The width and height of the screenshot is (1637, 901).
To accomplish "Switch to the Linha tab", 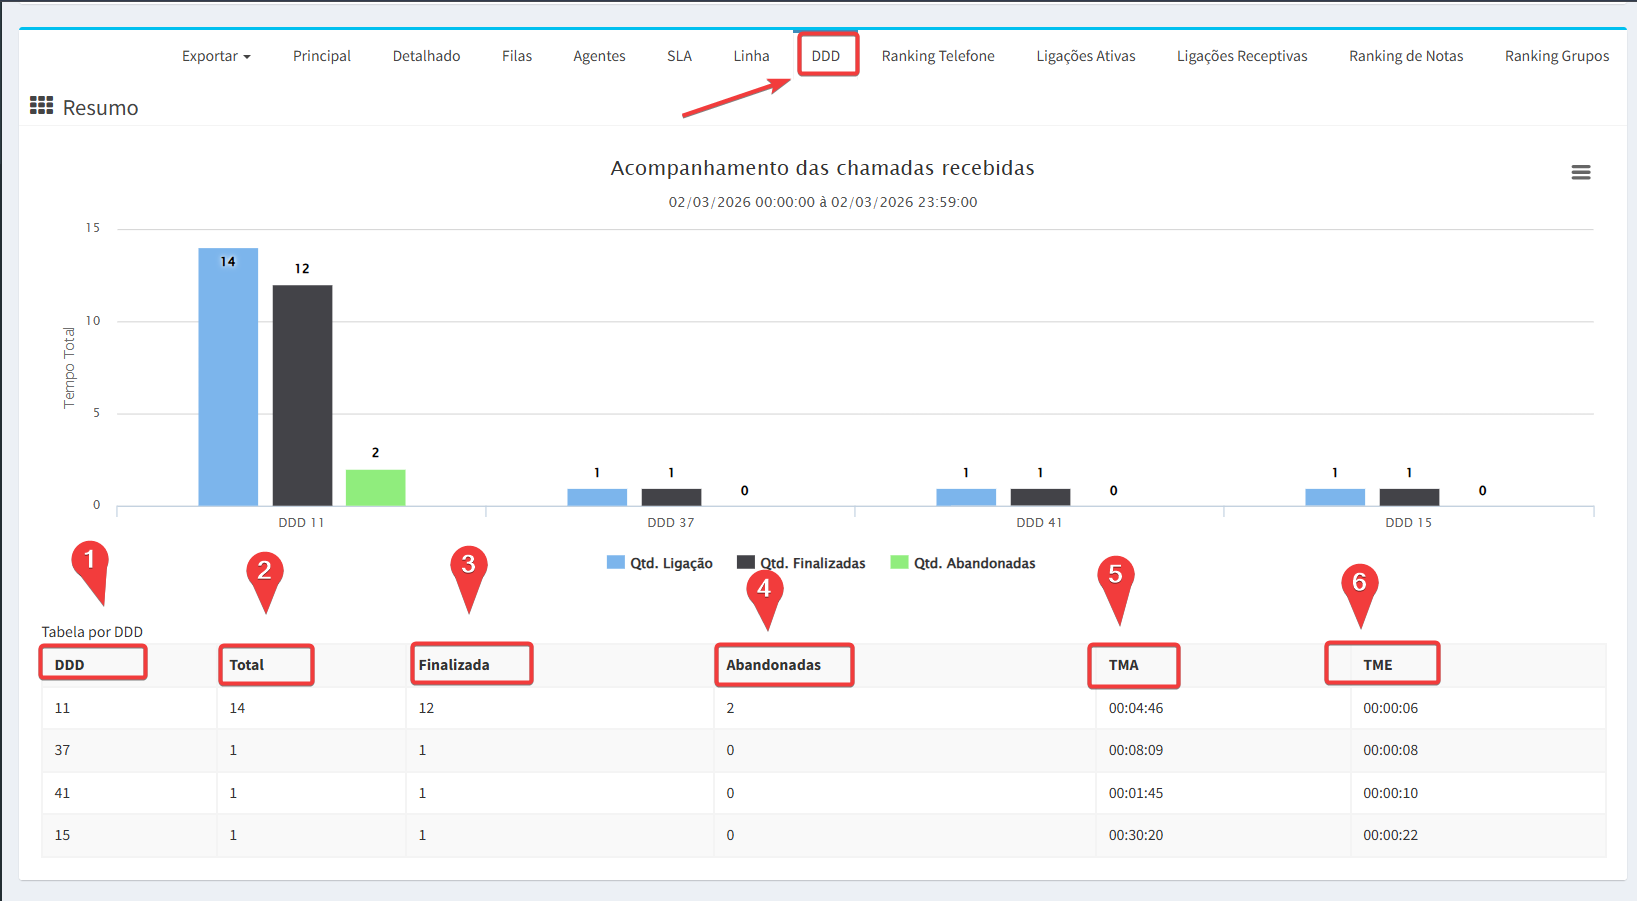I will (751, 56).
